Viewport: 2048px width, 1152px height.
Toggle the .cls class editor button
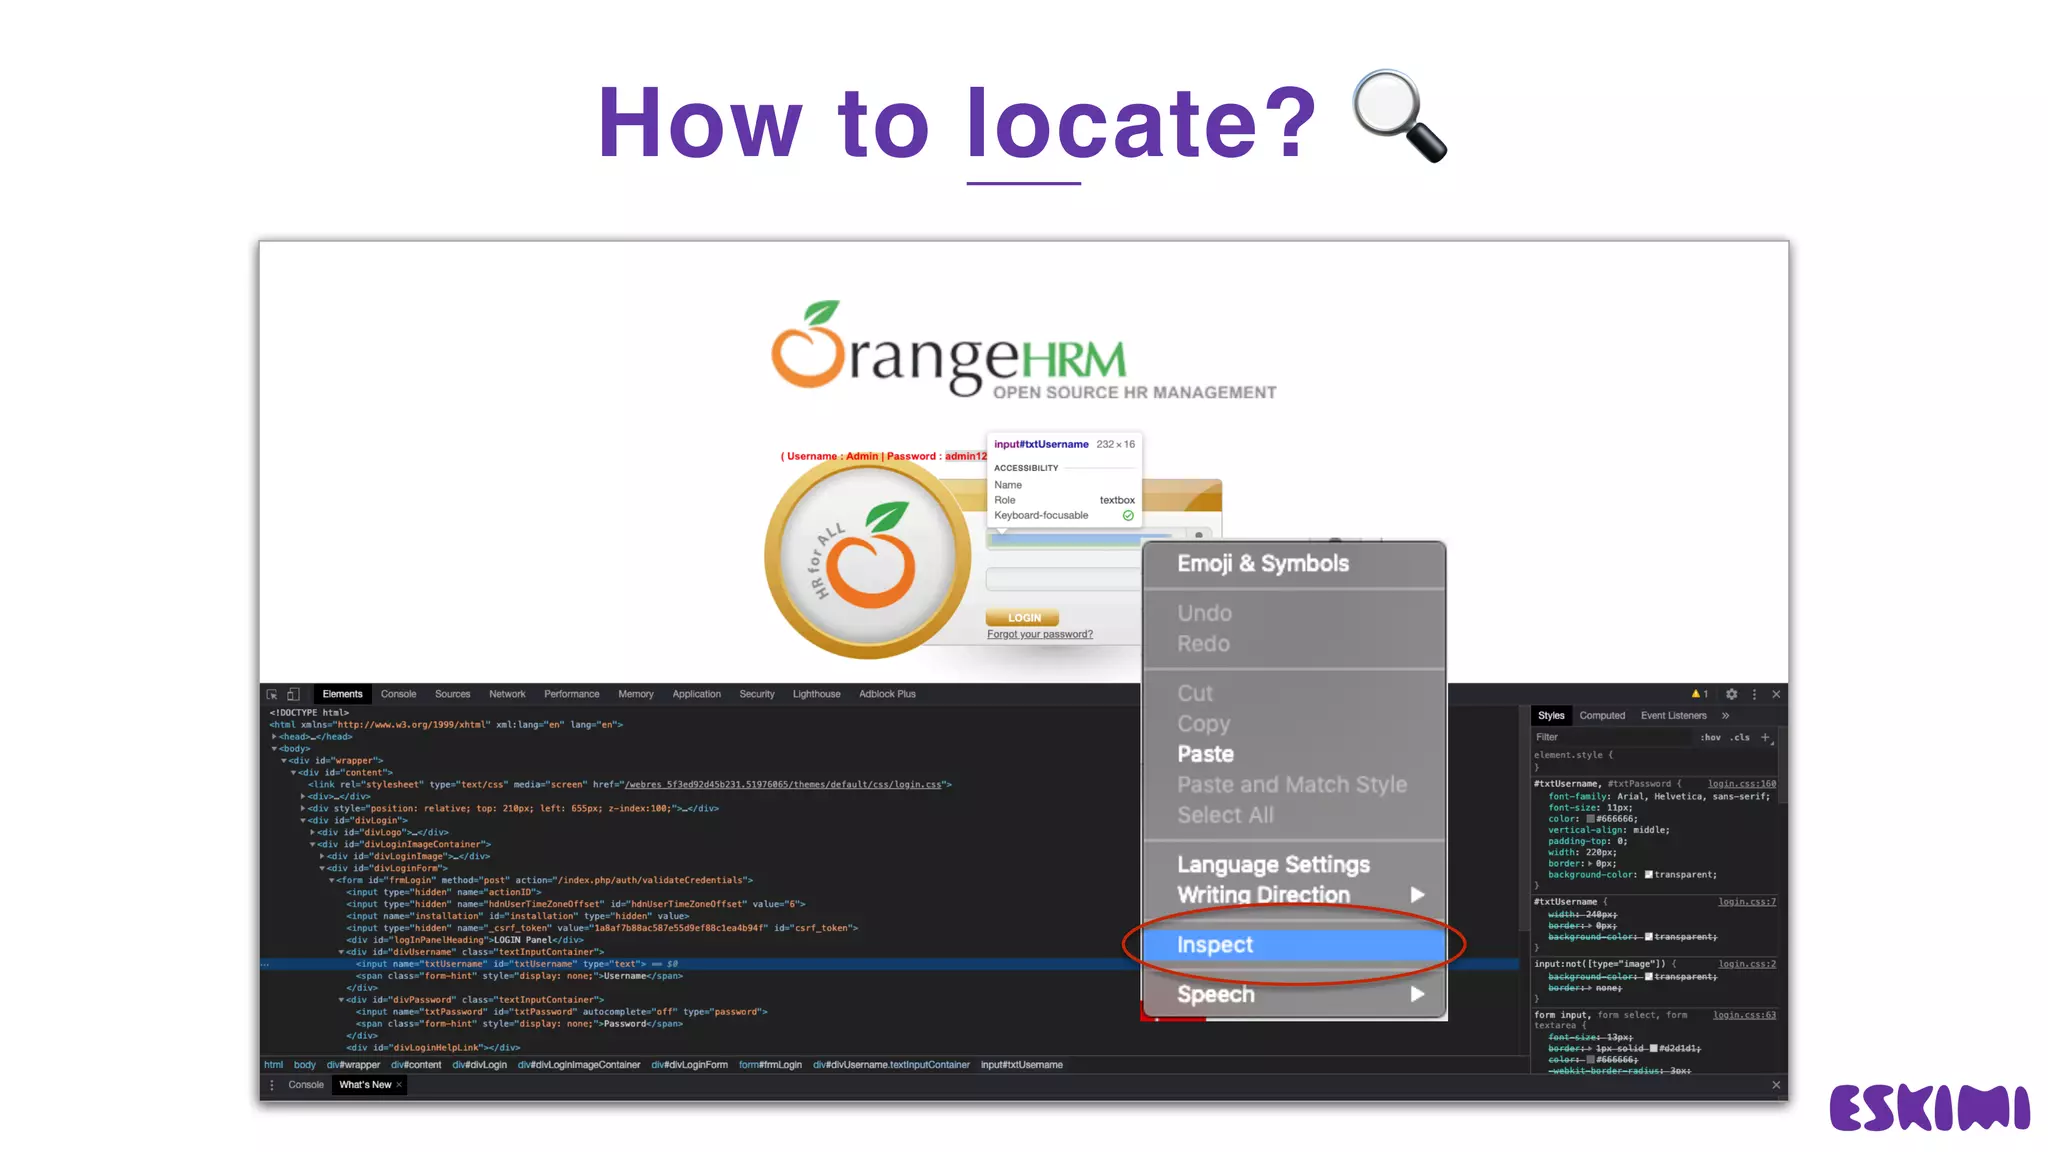[1741, 737]
